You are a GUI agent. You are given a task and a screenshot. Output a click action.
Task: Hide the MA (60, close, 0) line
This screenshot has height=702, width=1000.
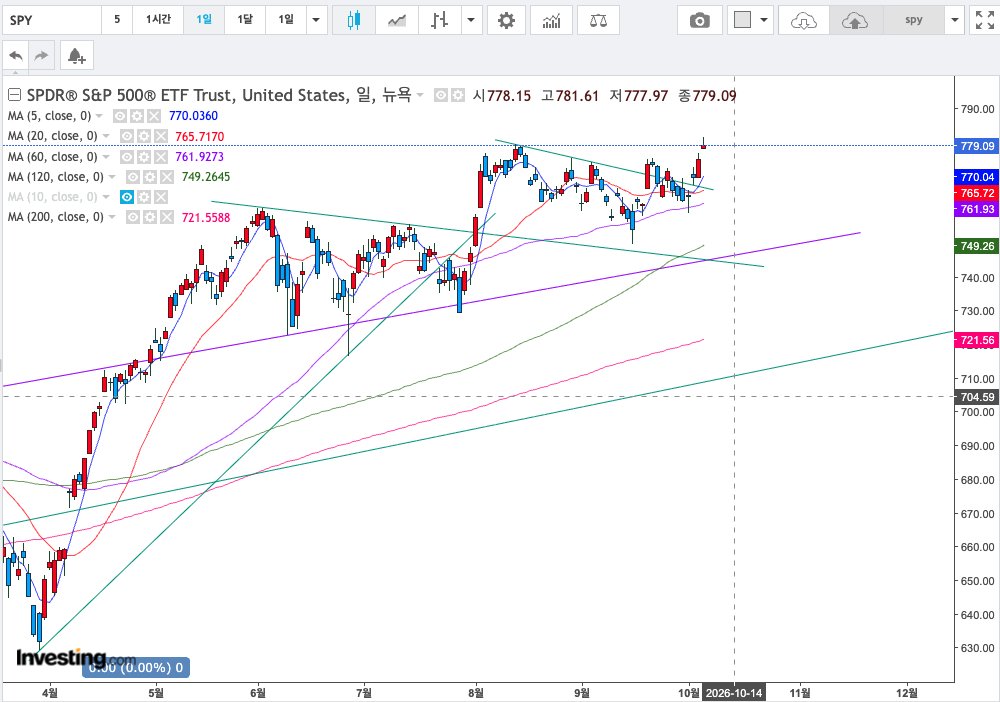coord(127,157)
